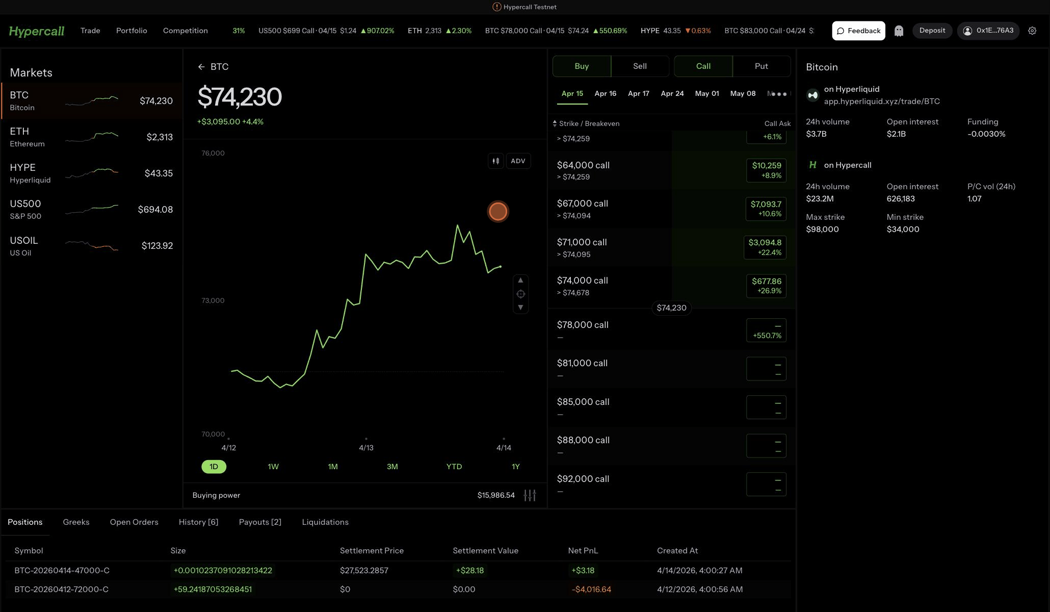The height and width of the screenshot is (612, 1050).
Task: Click the Deposit button
Action: 931,30
